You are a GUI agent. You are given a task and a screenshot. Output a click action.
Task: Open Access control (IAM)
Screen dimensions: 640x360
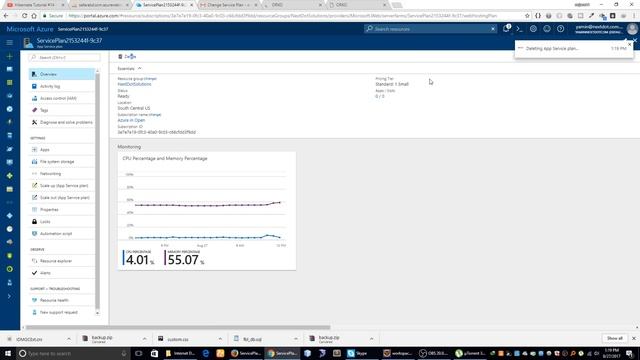pyautogui.click(x=62, y=98)
